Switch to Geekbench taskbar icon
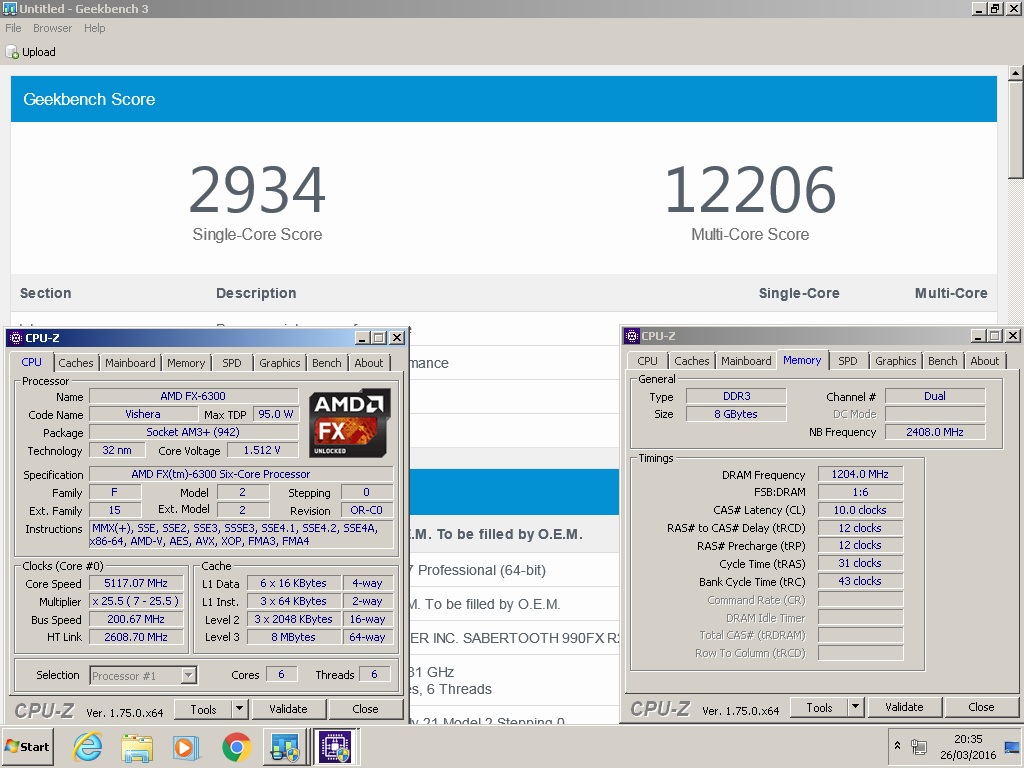Screen dimensions: 1024x768 [x=285, y=746]
